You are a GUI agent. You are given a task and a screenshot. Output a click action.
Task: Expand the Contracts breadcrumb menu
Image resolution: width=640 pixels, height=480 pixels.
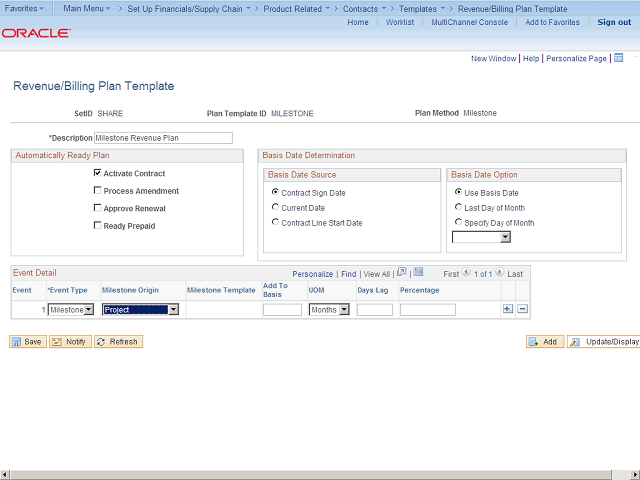[x=364, y=9]
